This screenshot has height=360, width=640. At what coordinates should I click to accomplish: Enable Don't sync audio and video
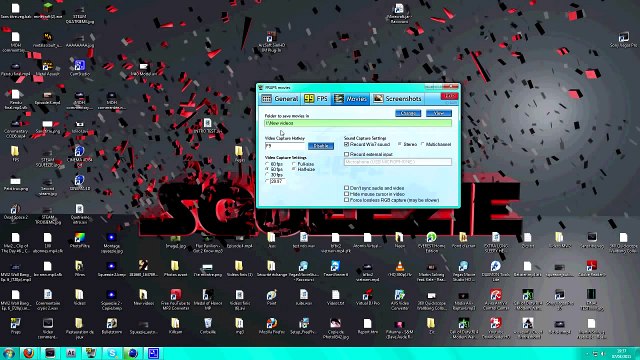click(x=347, y=188)
